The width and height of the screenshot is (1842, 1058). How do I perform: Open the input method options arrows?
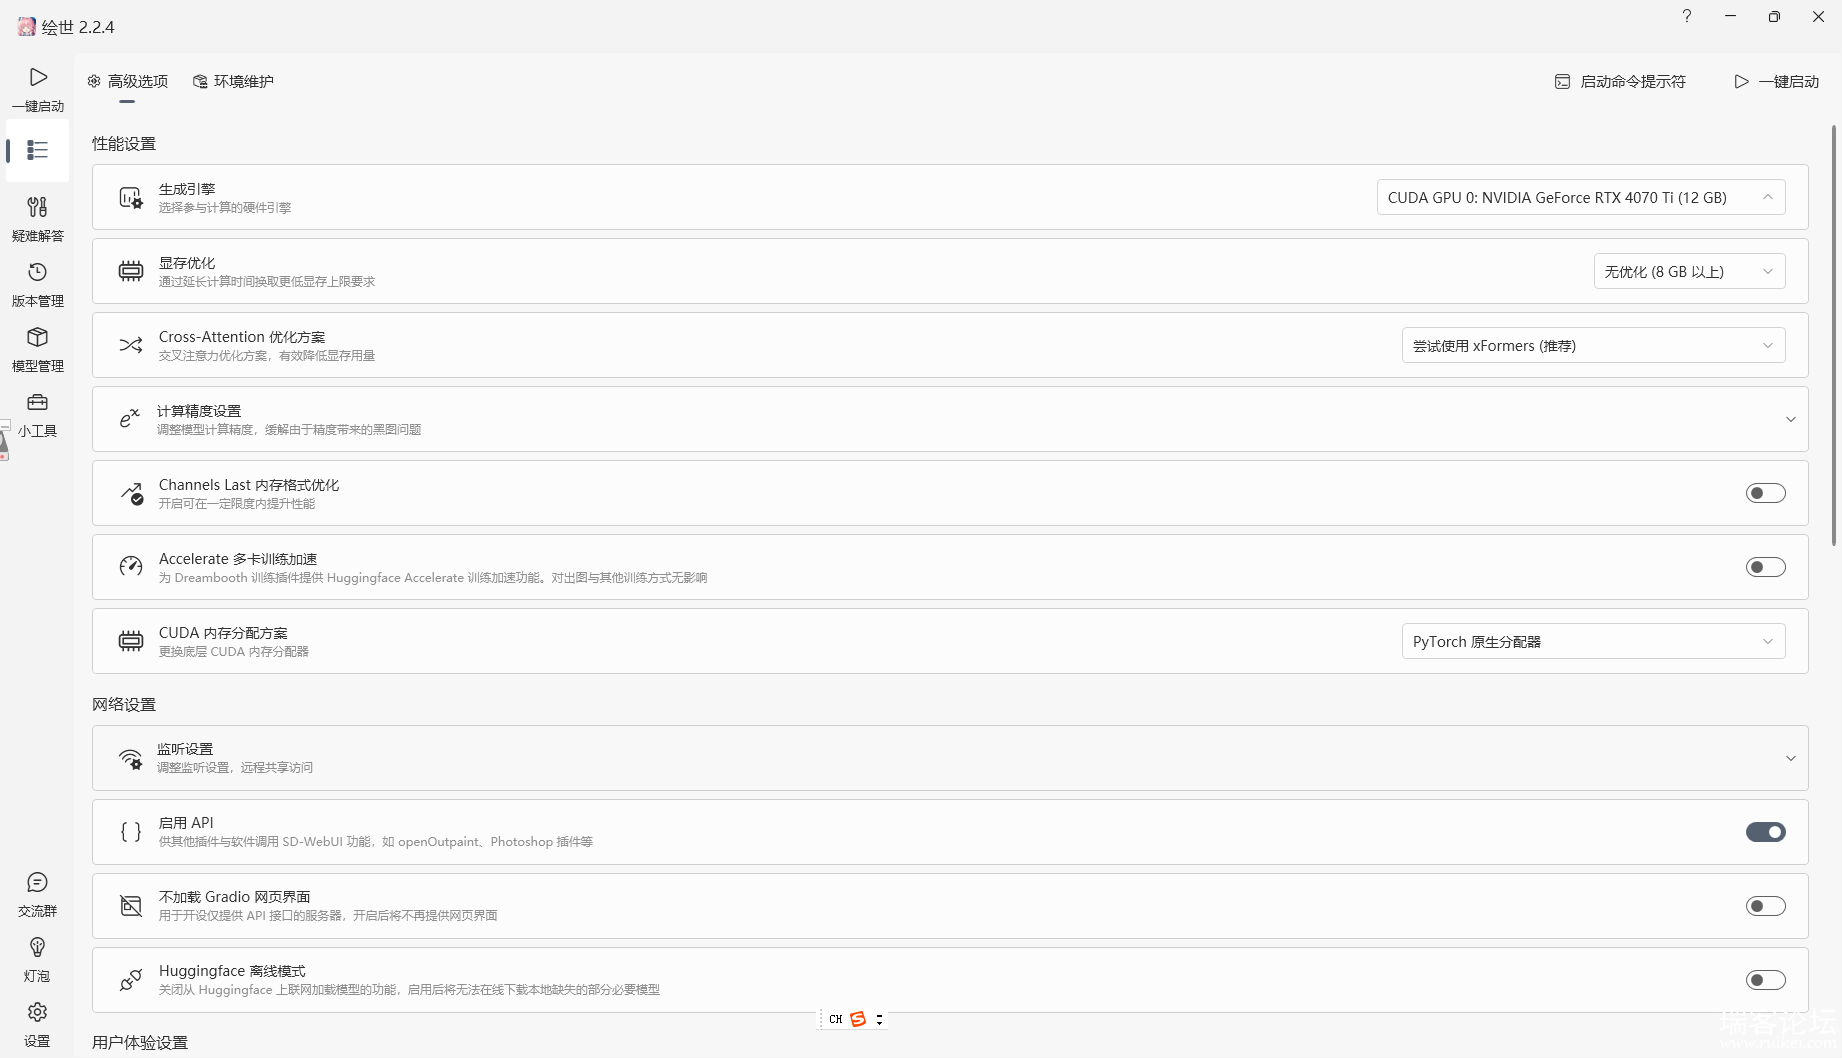pos(879,1019)
